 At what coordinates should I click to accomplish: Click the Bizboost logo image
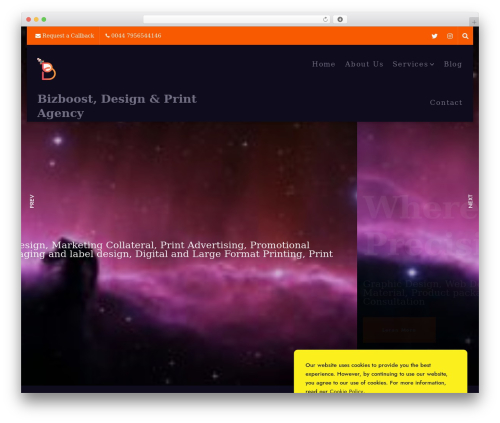point(47,69)
